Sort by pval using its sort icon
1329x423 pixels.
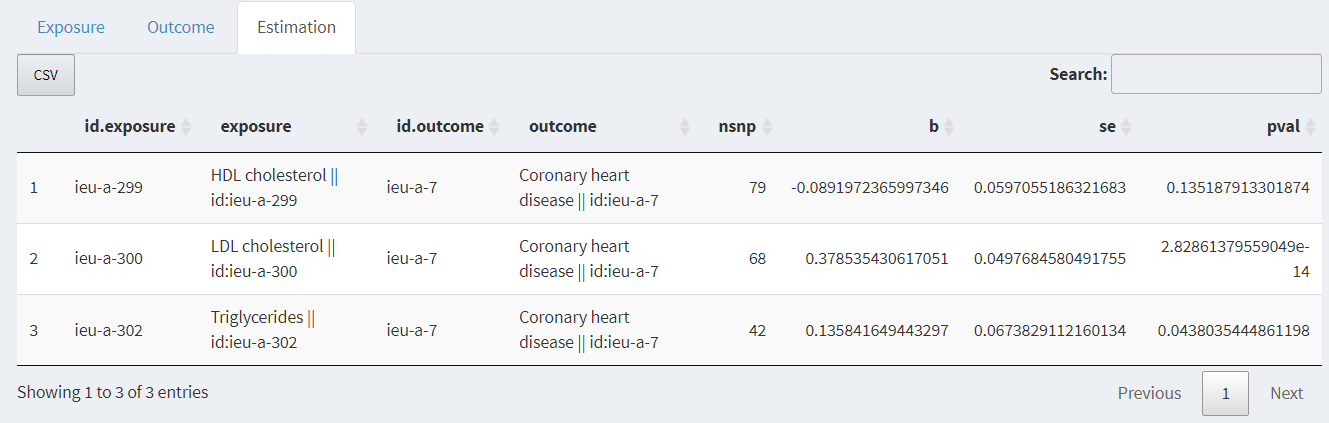pyautogui.click(x=1310, y=127)
